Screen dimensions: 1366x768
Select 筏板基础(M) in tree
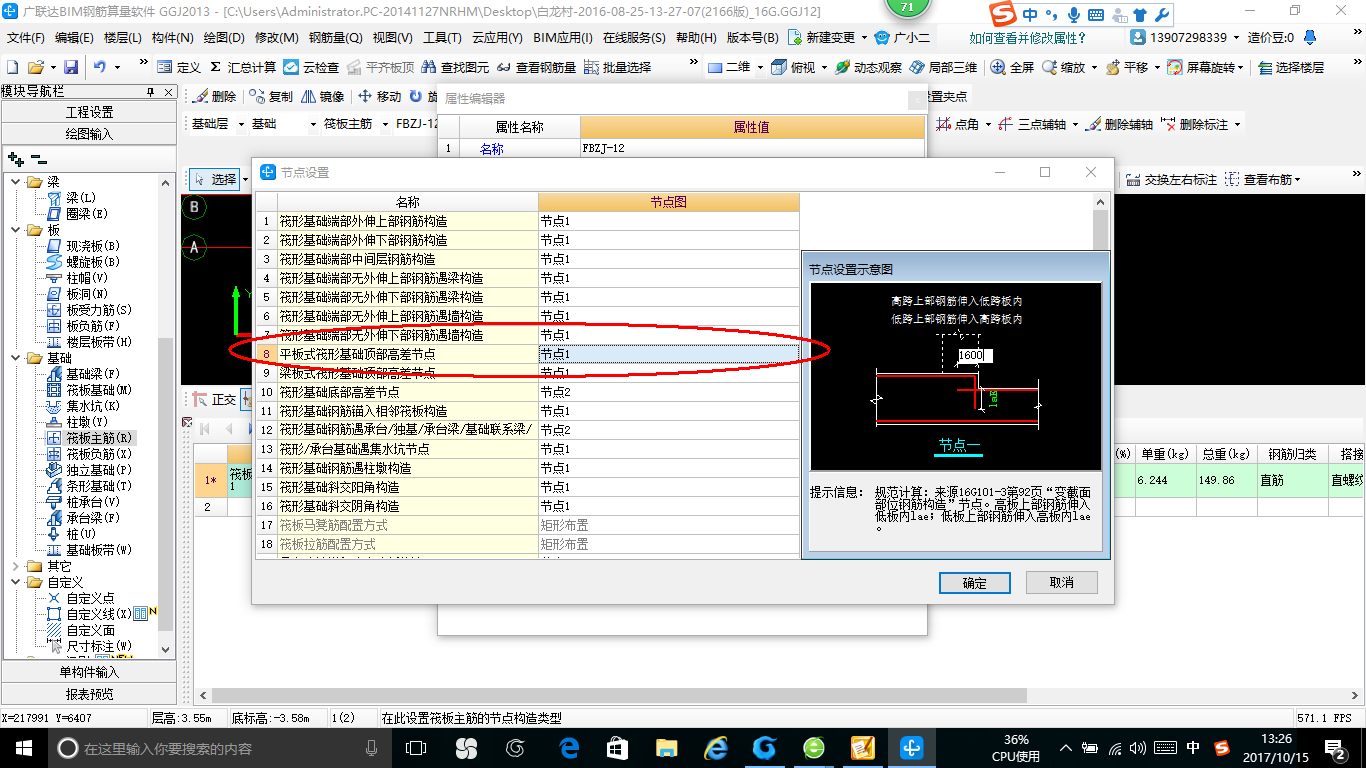point(90,390)
